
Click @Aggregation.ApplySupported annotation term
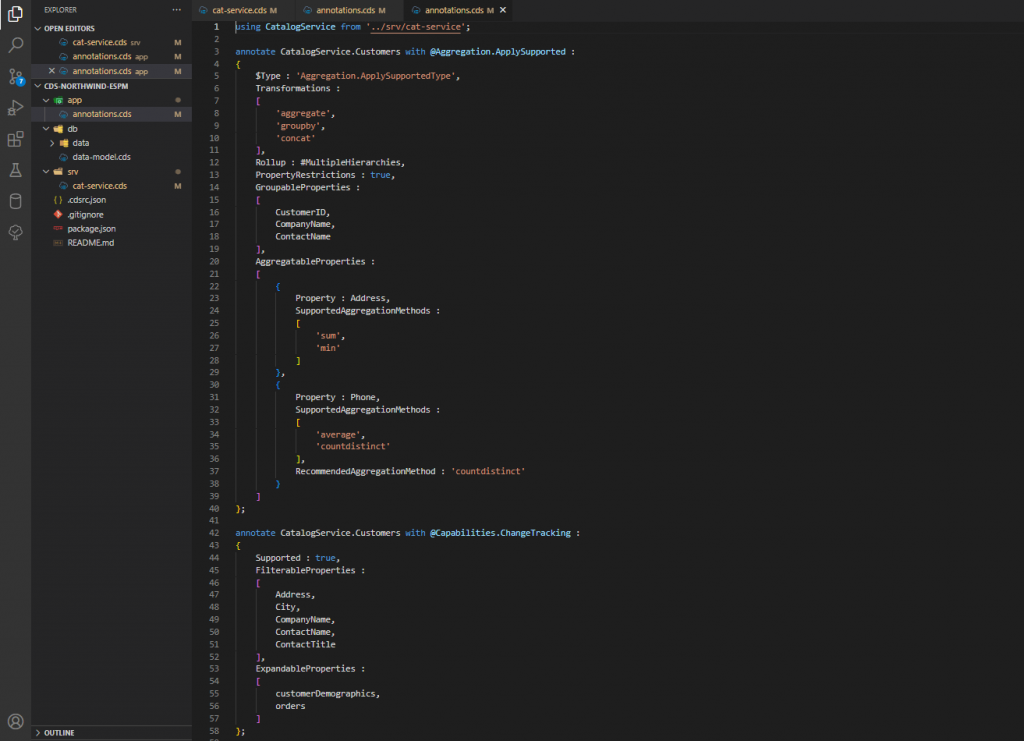coord(498,52)
